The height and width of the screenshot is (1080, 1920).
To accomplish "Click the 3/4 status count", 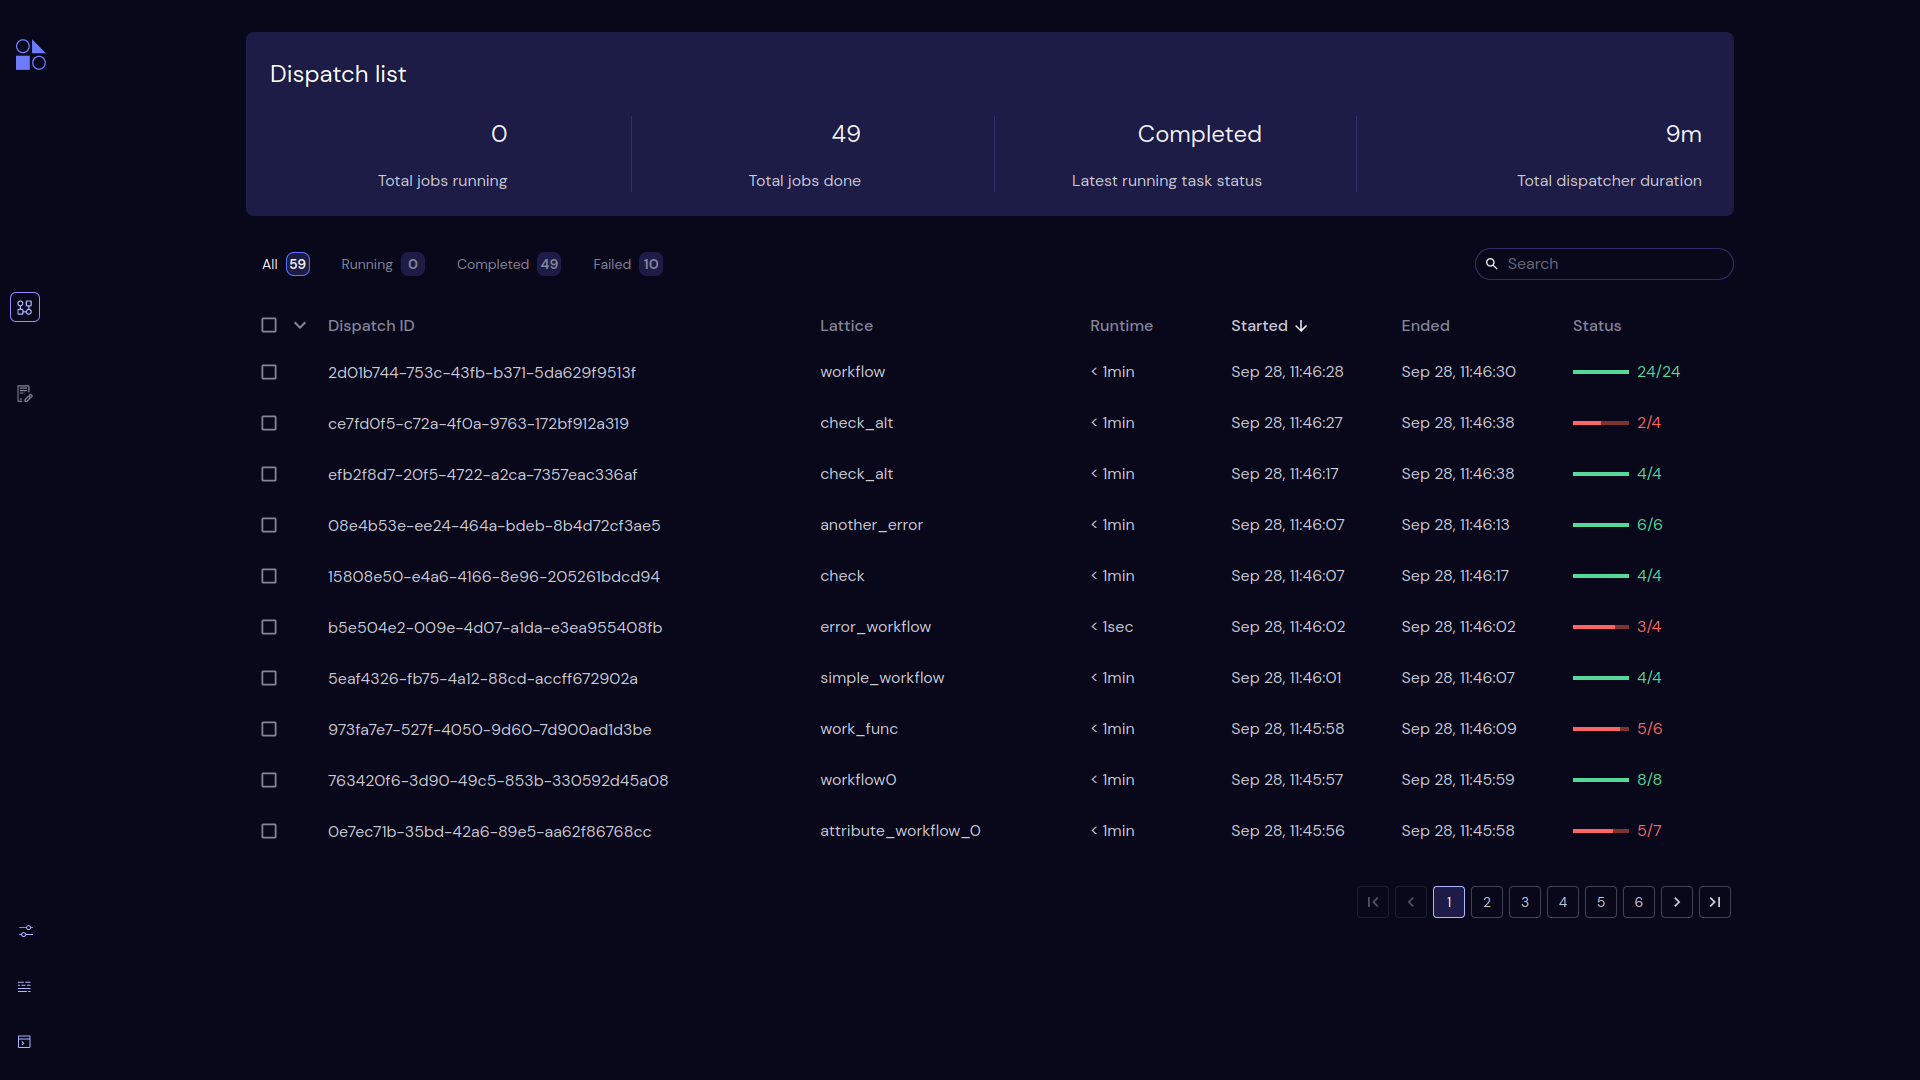I will (x=1649, y=627).
